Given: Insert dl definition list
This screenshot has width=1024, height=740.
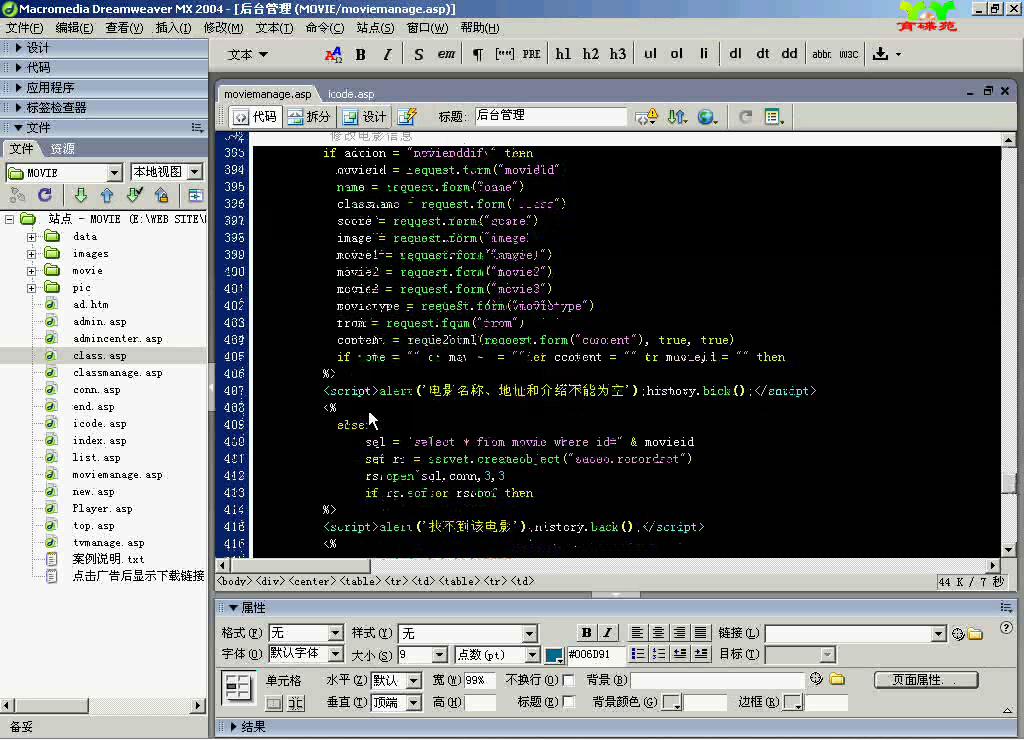Looking at the screenshot, I should (735, 54).
